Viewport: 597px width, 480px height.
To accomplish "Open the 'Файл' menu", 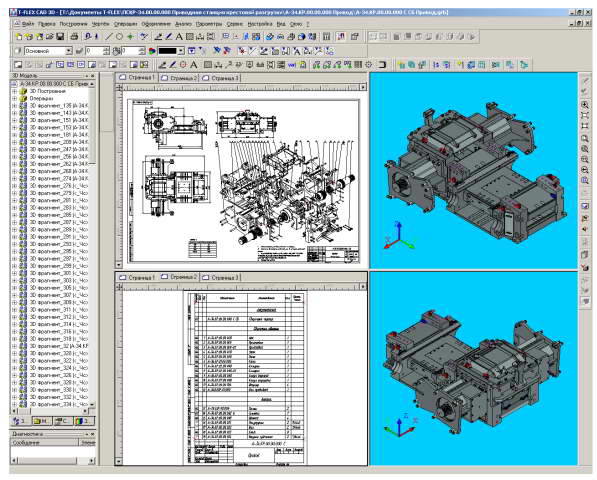I will pos(28,24).
